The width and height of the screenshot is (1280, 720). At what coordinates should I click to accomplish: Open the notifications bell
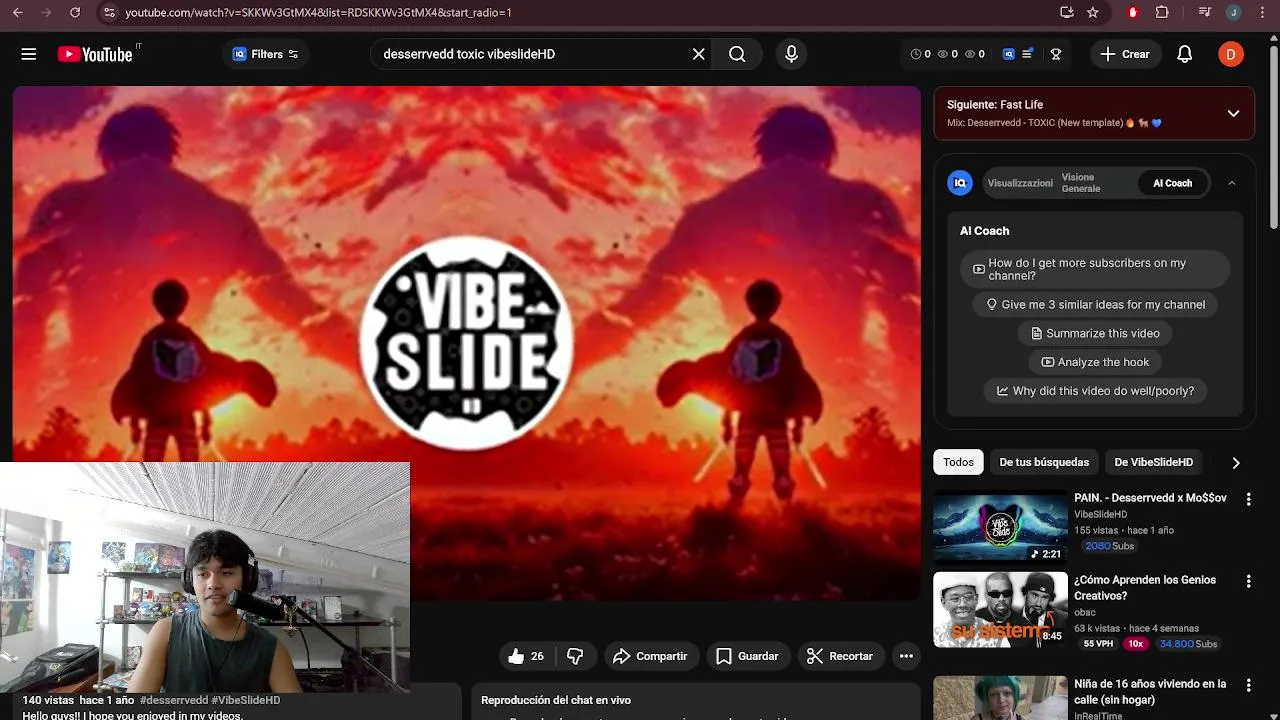tap(1184, 54)
